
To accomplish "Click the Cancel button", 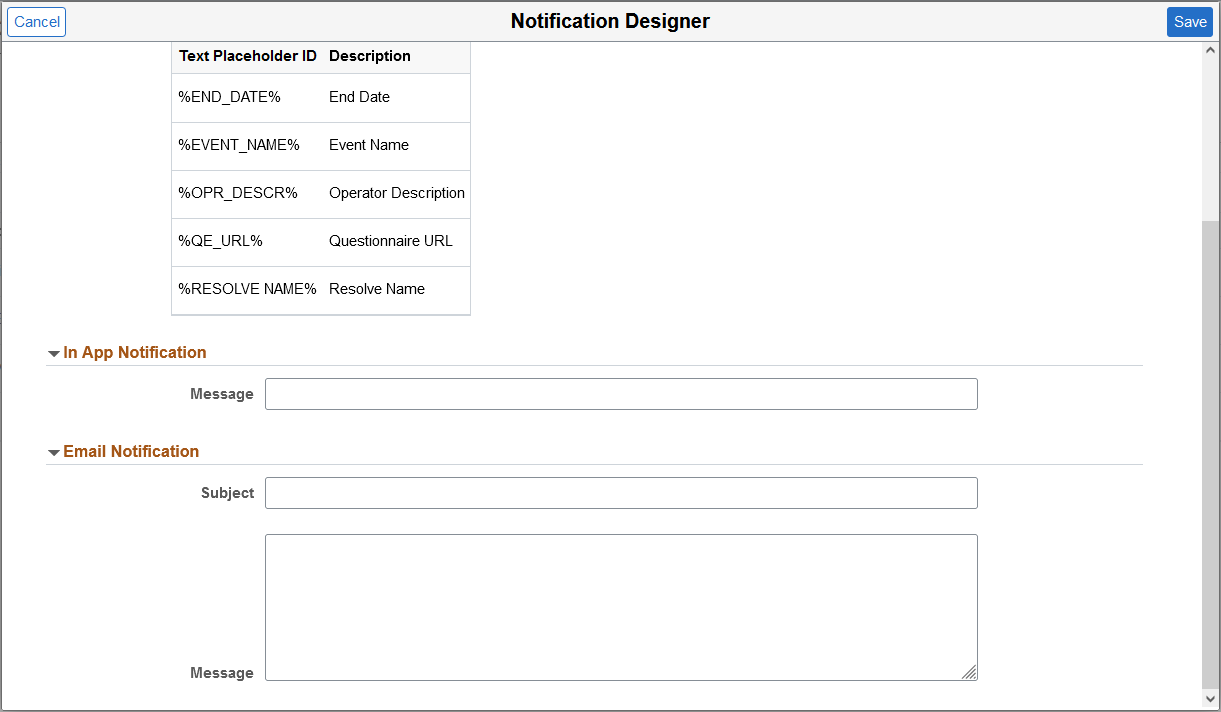I will coord(37,22).
